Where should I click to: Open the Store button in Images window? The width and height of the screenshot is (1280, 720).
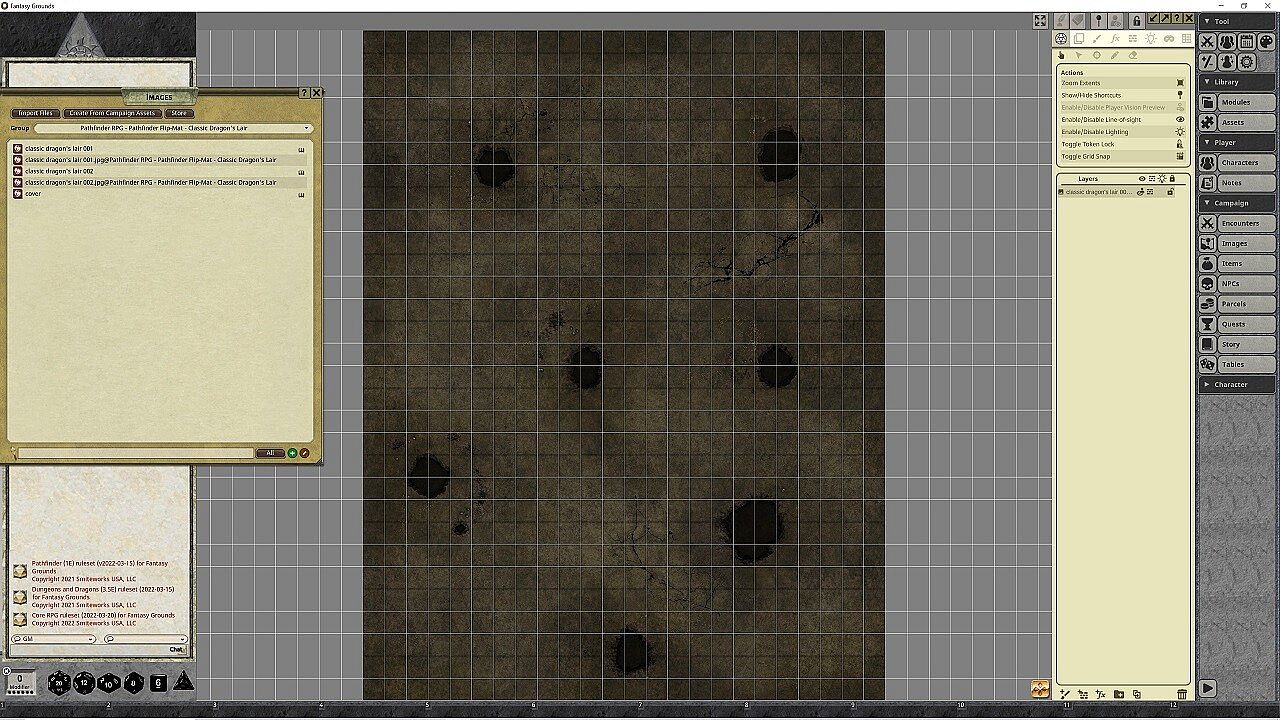click(179, 113)
